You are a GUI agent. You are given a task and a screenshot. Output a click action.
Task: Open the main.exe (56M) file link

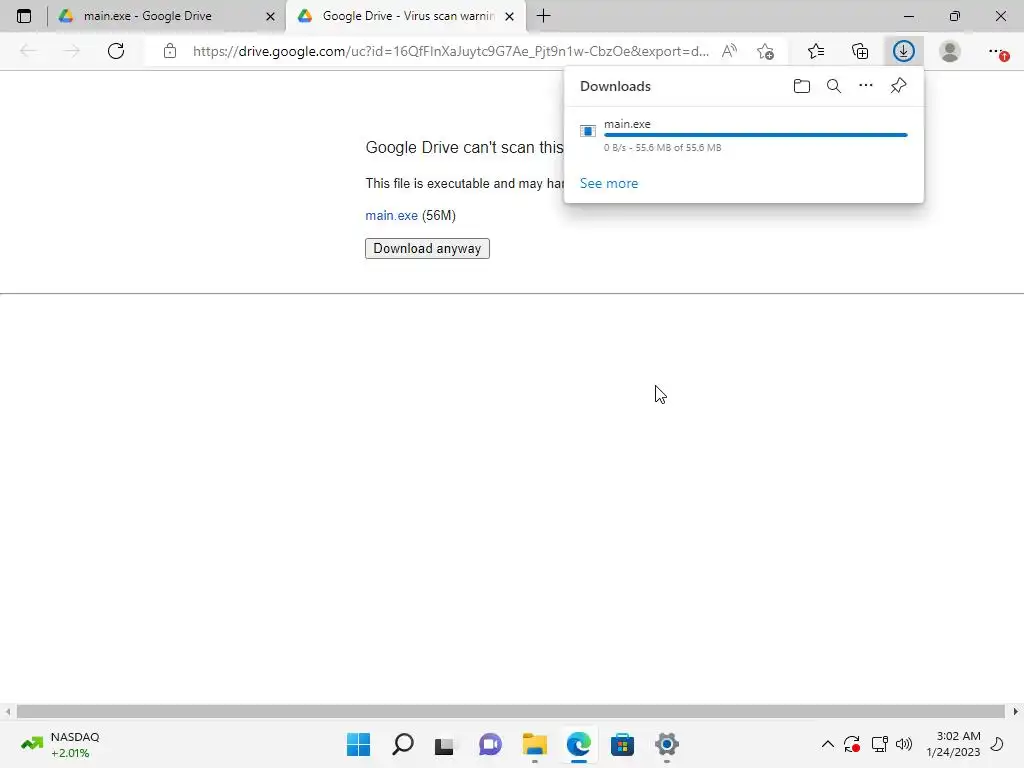[391, 216]
